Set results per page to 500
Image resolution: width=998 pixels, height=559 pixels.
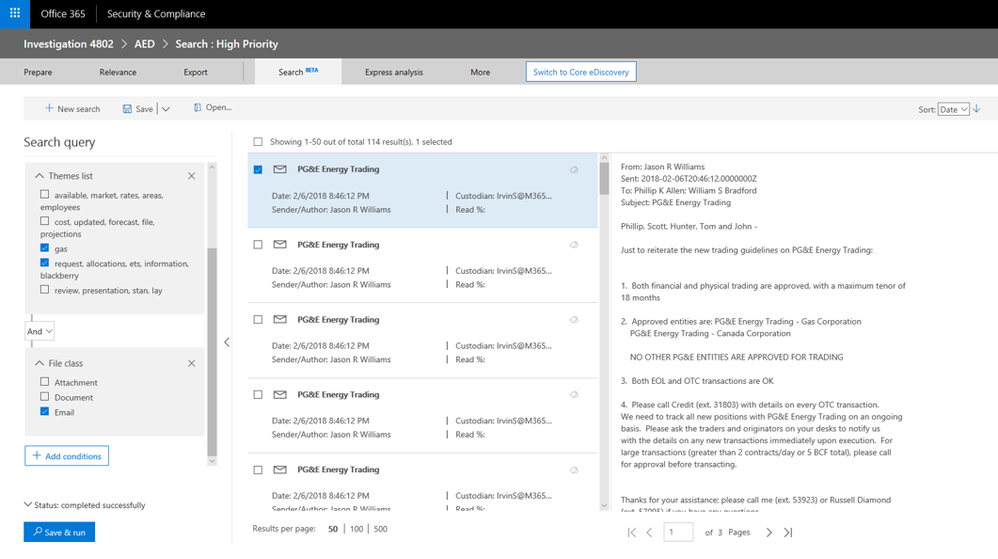pos(381,529)
